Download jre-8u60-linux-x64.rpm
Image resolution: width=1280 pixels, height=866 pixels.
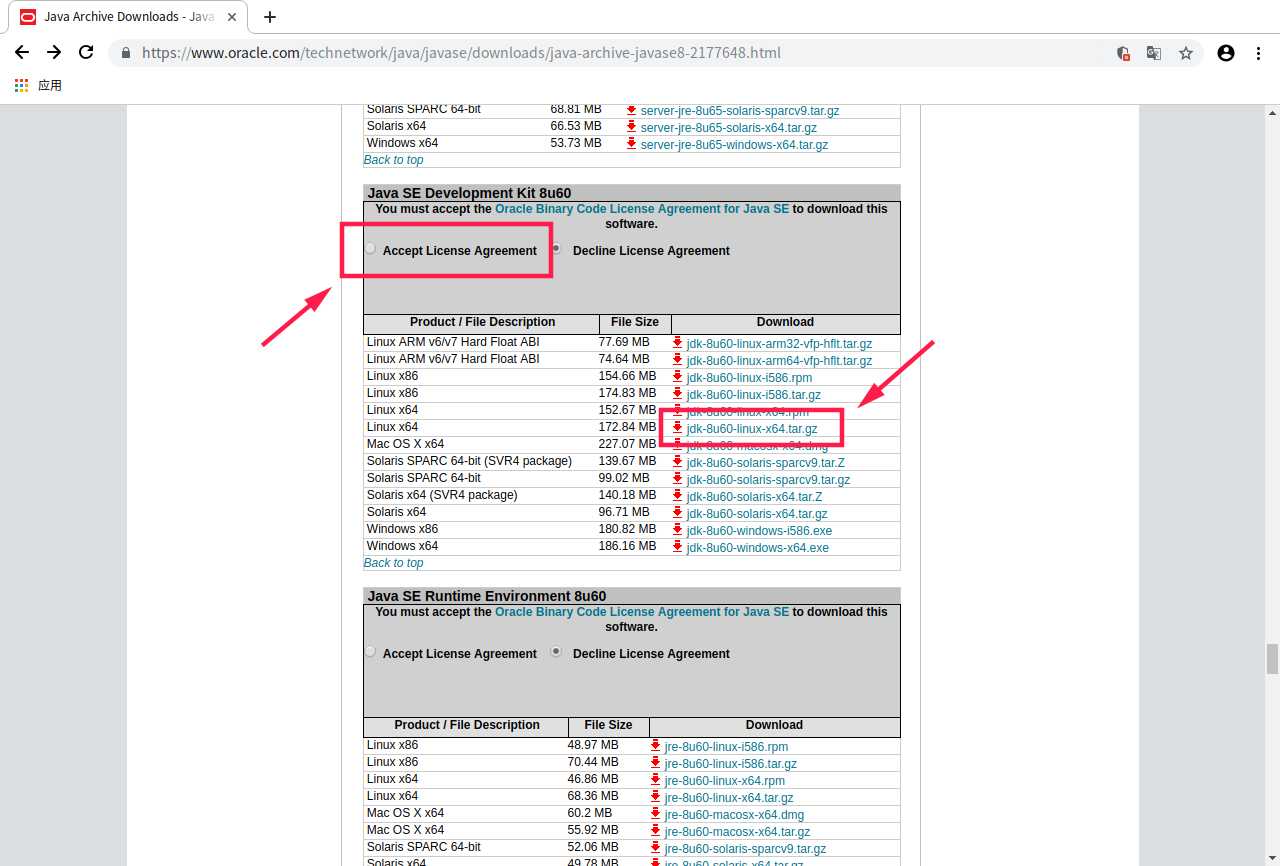click(725, 781)
